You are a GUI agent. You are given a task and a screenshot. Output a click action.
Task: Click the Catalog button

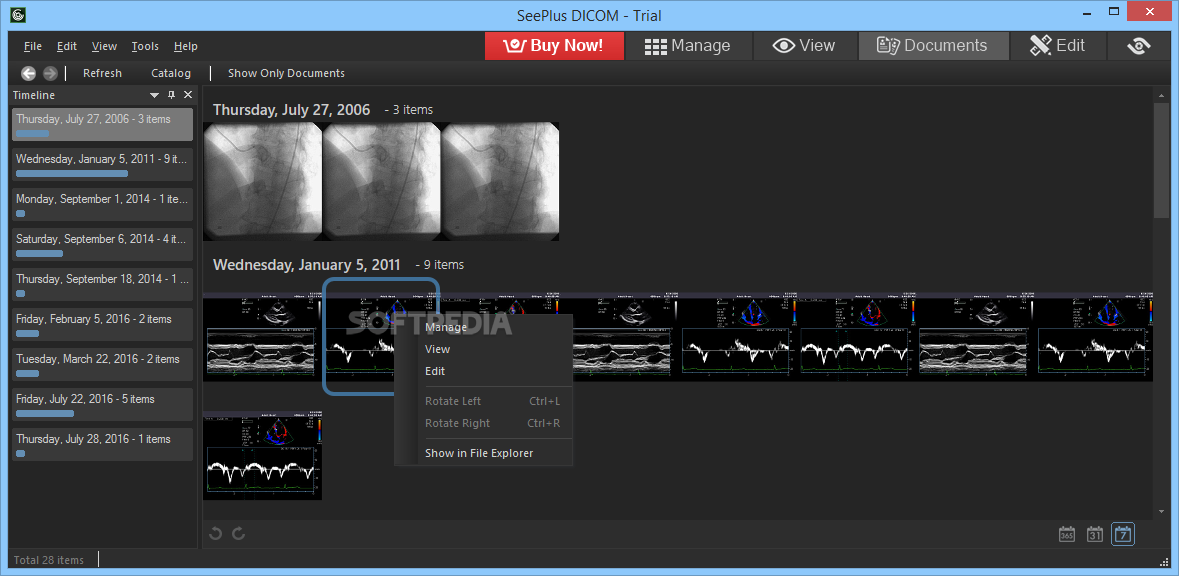coord(171,73)
